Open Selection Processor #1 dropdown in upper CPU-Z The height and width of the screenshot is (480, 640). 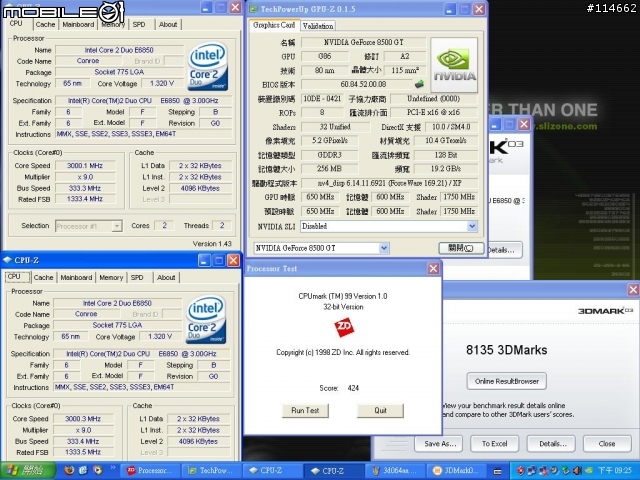117,226
